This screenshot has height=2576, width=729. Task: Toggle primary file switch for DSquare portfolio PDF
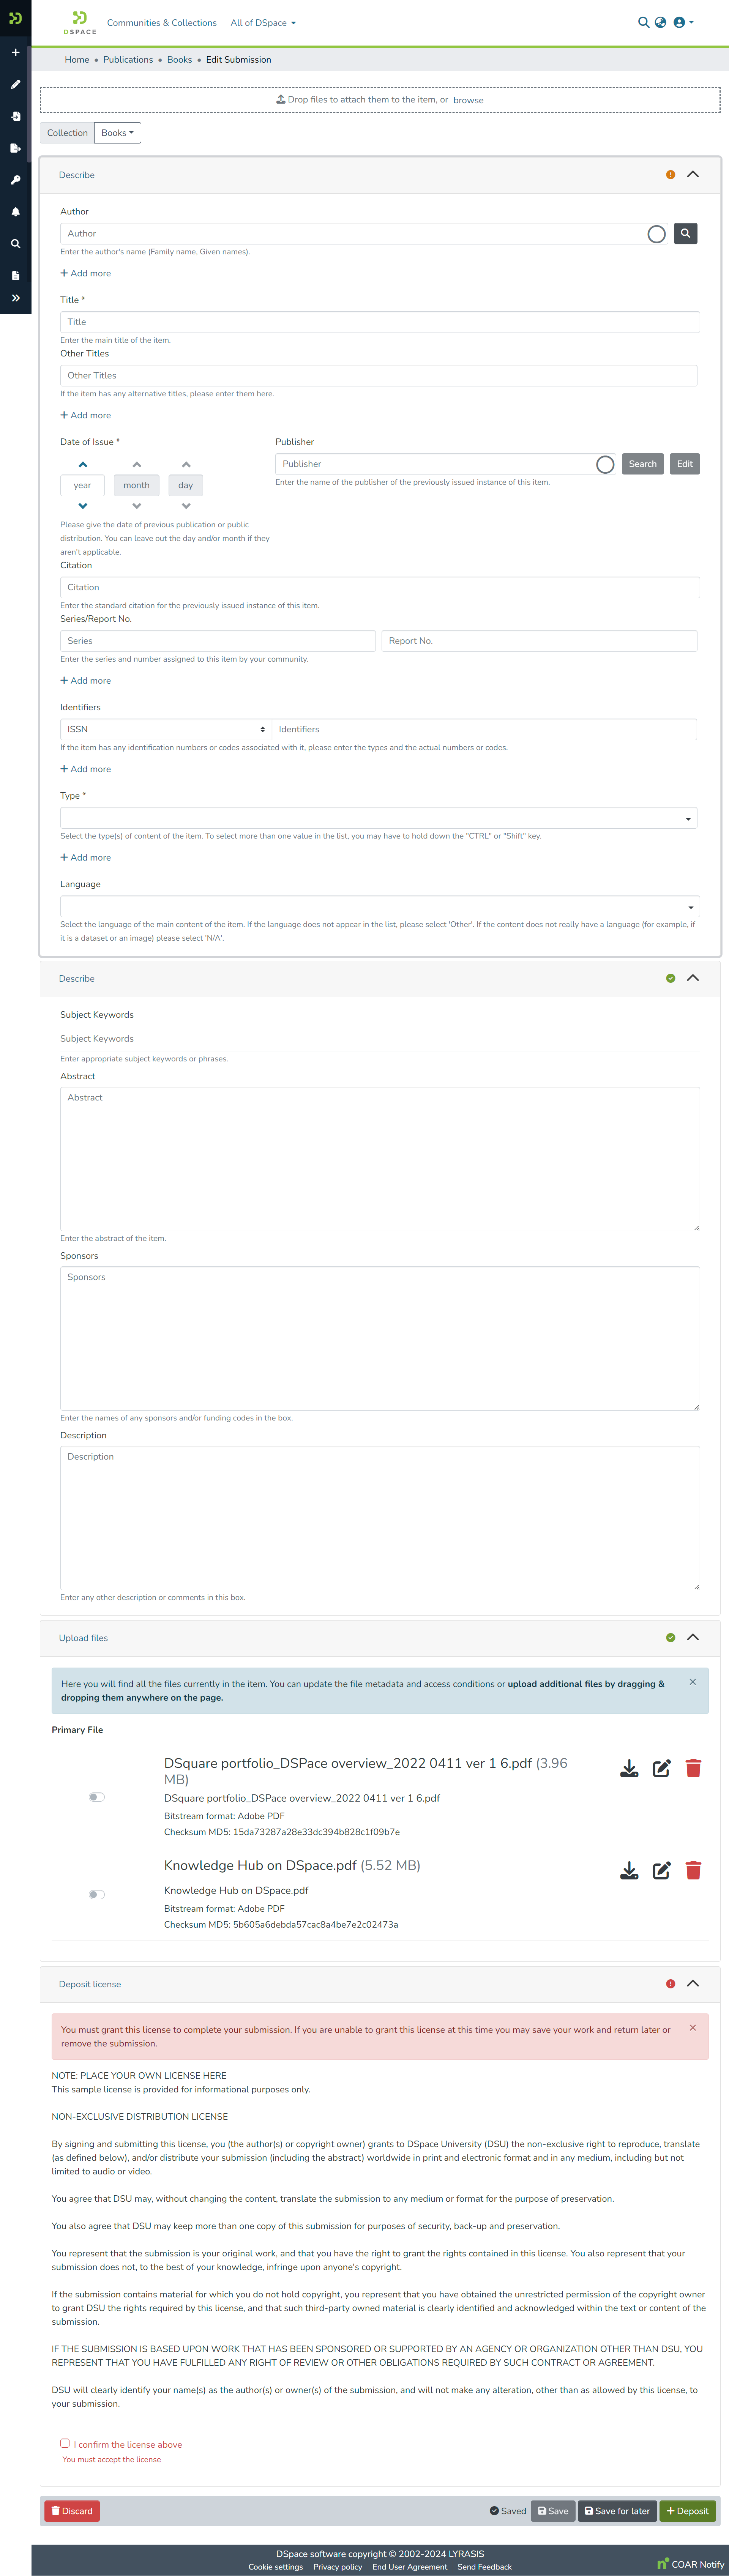(96, 1797)
